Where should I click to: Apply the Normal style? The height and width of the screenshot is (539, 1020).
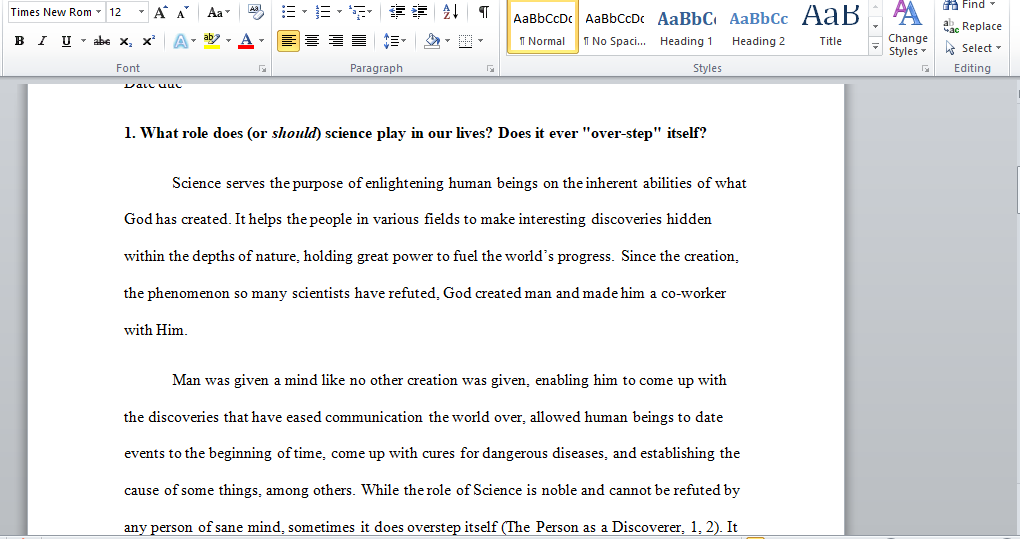coord(543,26)
